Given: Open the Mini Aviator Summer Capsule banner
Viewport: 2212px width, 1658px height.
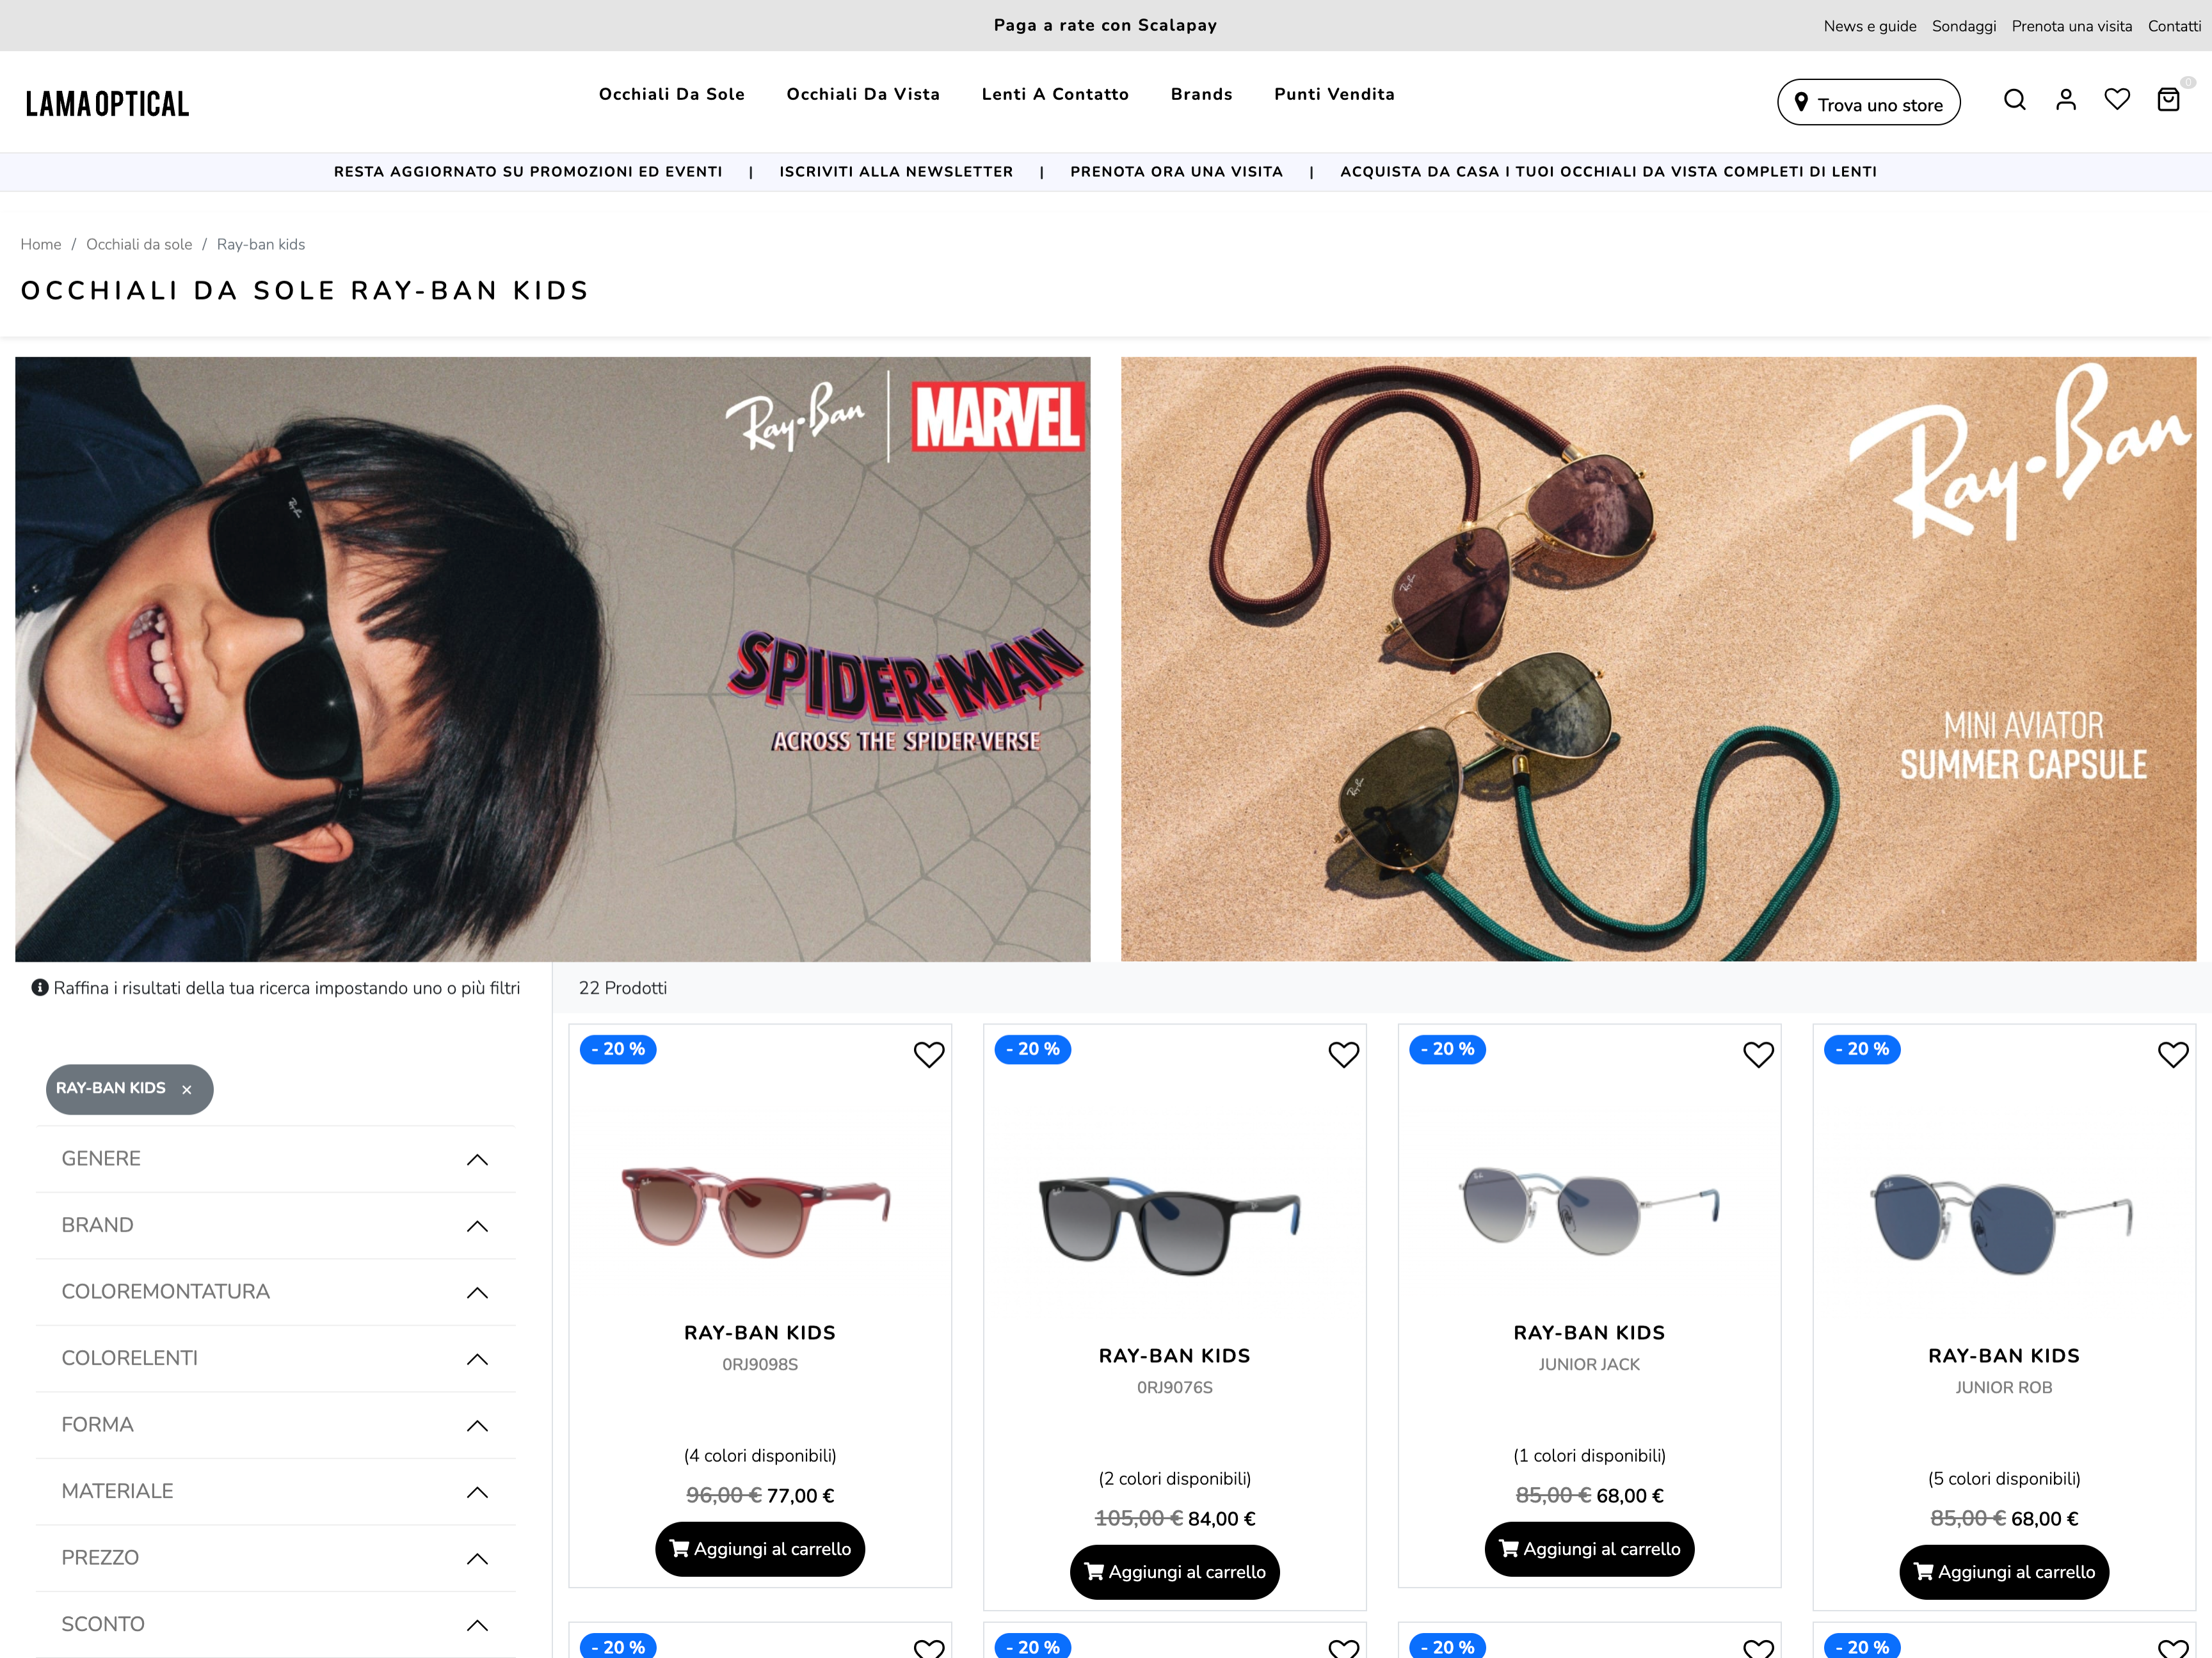Looking at the screenshot, I should pos(1659,659).
